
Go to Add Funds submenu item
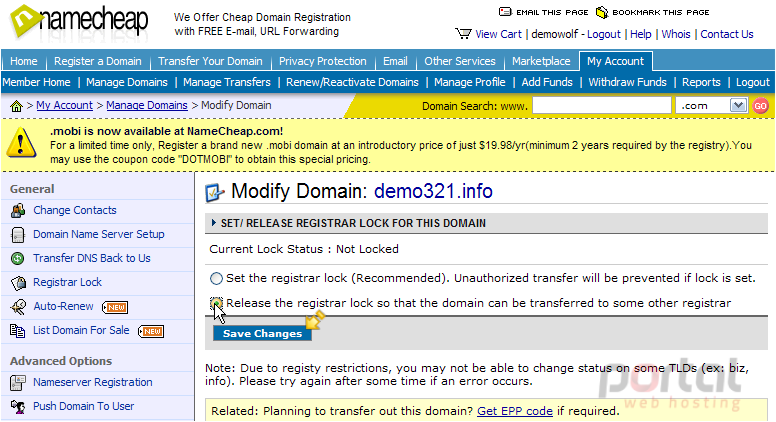click(547, 82)
